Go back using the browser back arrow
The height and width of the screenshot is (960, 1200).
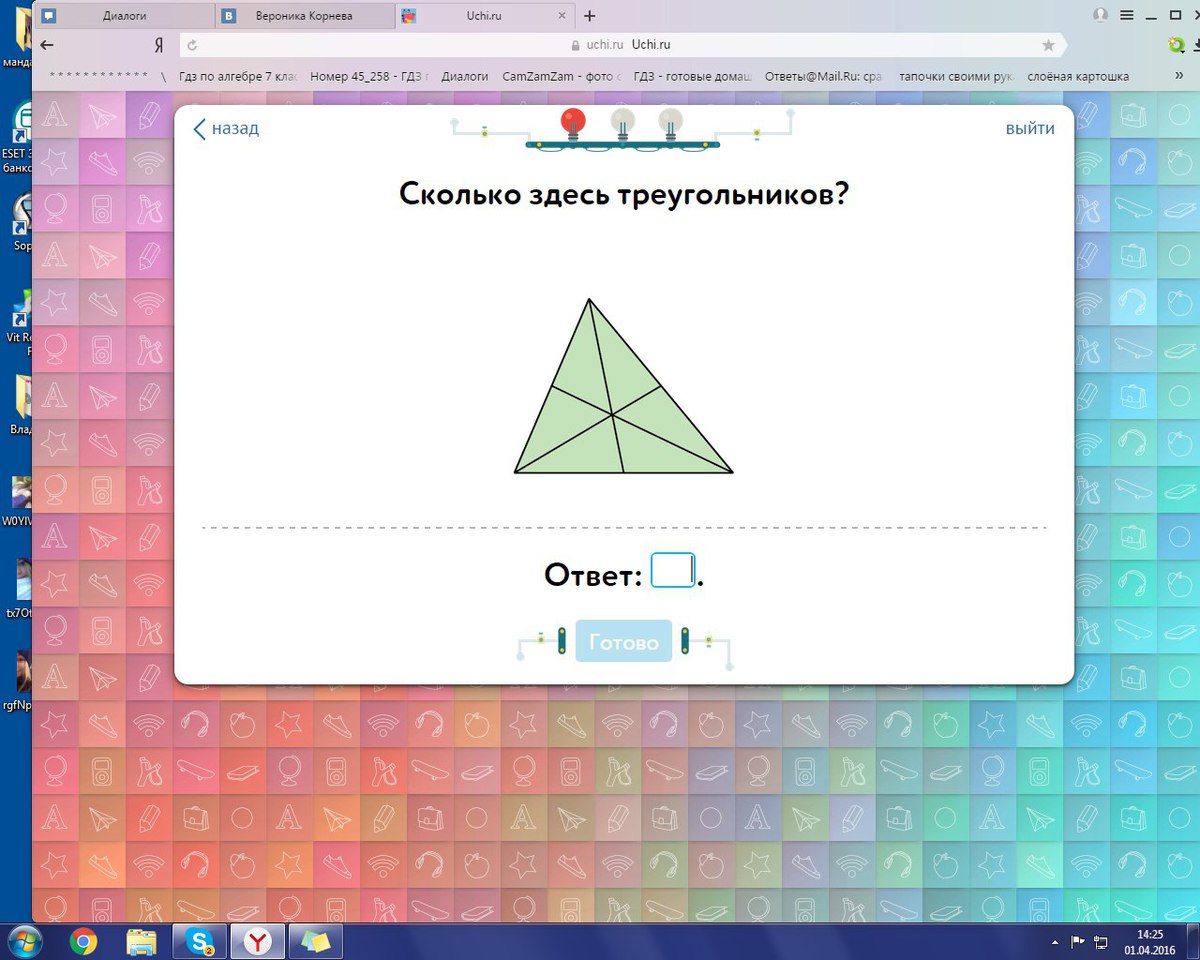[47, 45]
